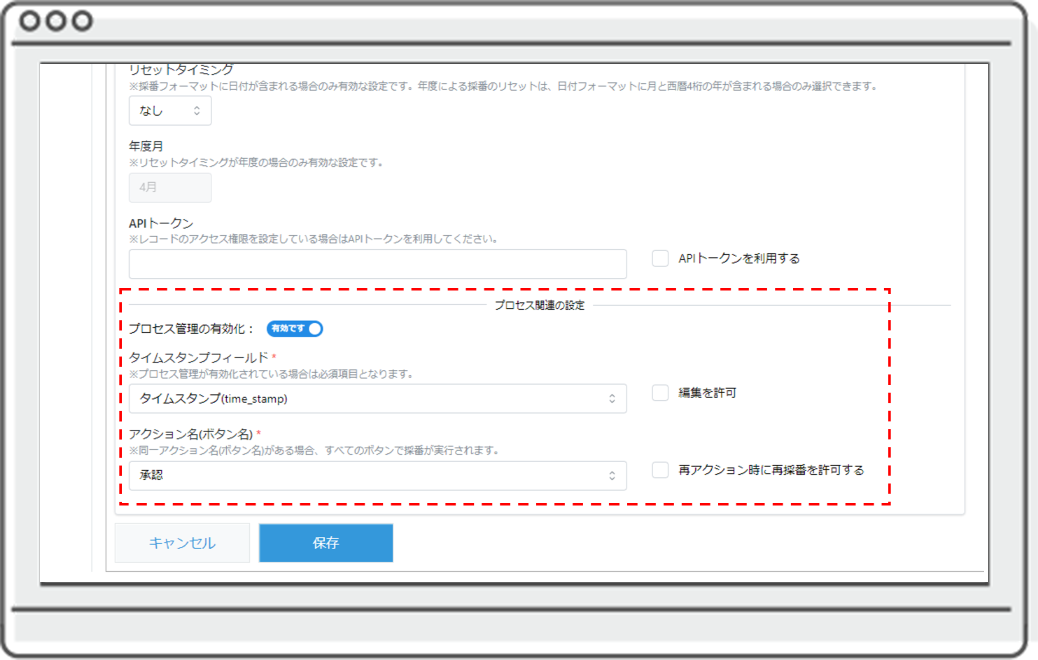Enable the APIトークンを利用する checkbox
The height and width of the screenshot is (660, 1038).
coord(660,258)
